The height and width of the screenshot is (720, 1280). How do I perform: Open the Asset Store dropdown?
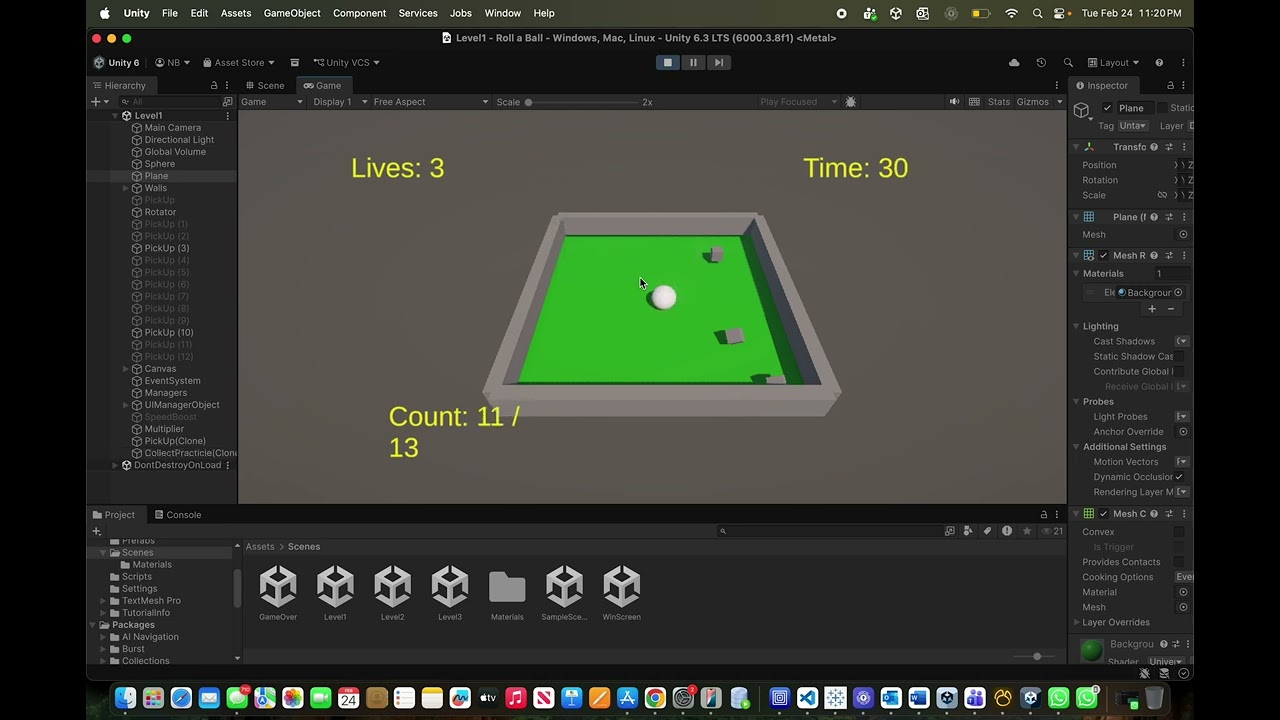click(x=238, y=62)
